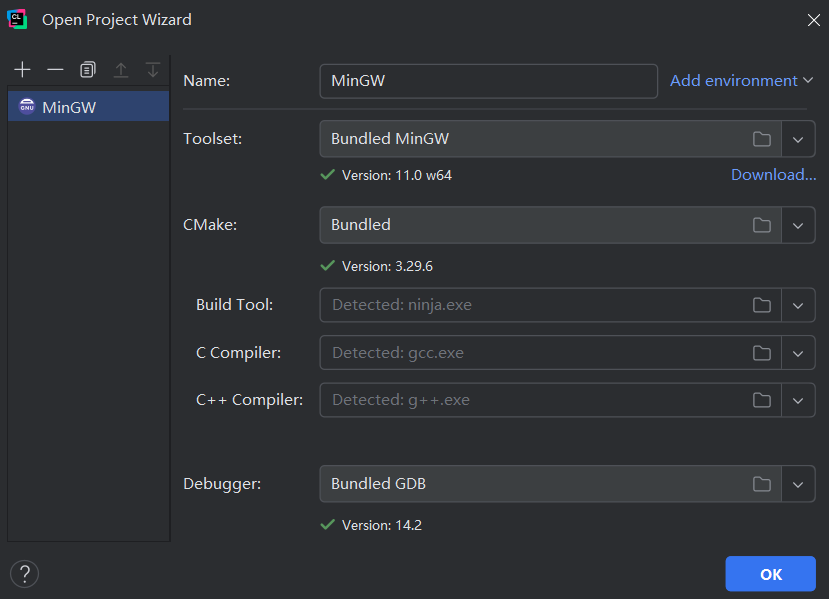The image size is (829, 599).
Task: Click the Debugger: label
Action: point(222,484)
